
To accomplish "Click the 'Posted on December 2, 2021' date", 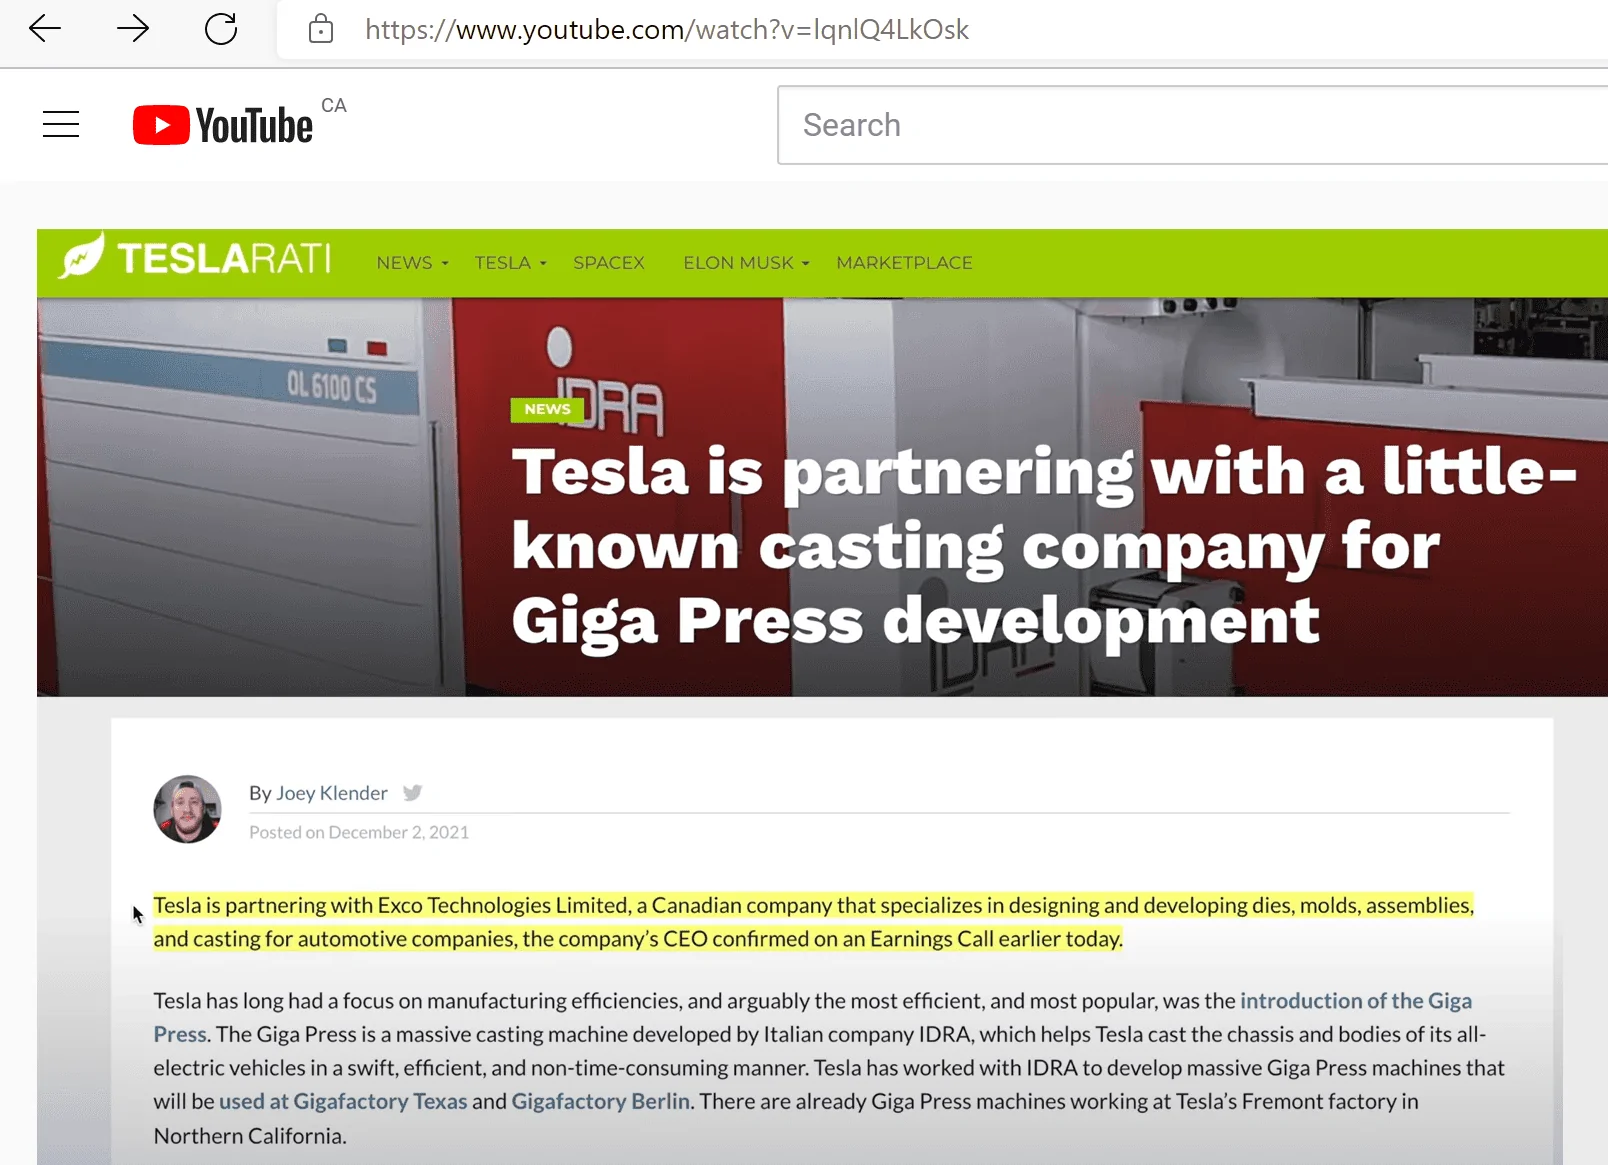I will 359,832.
